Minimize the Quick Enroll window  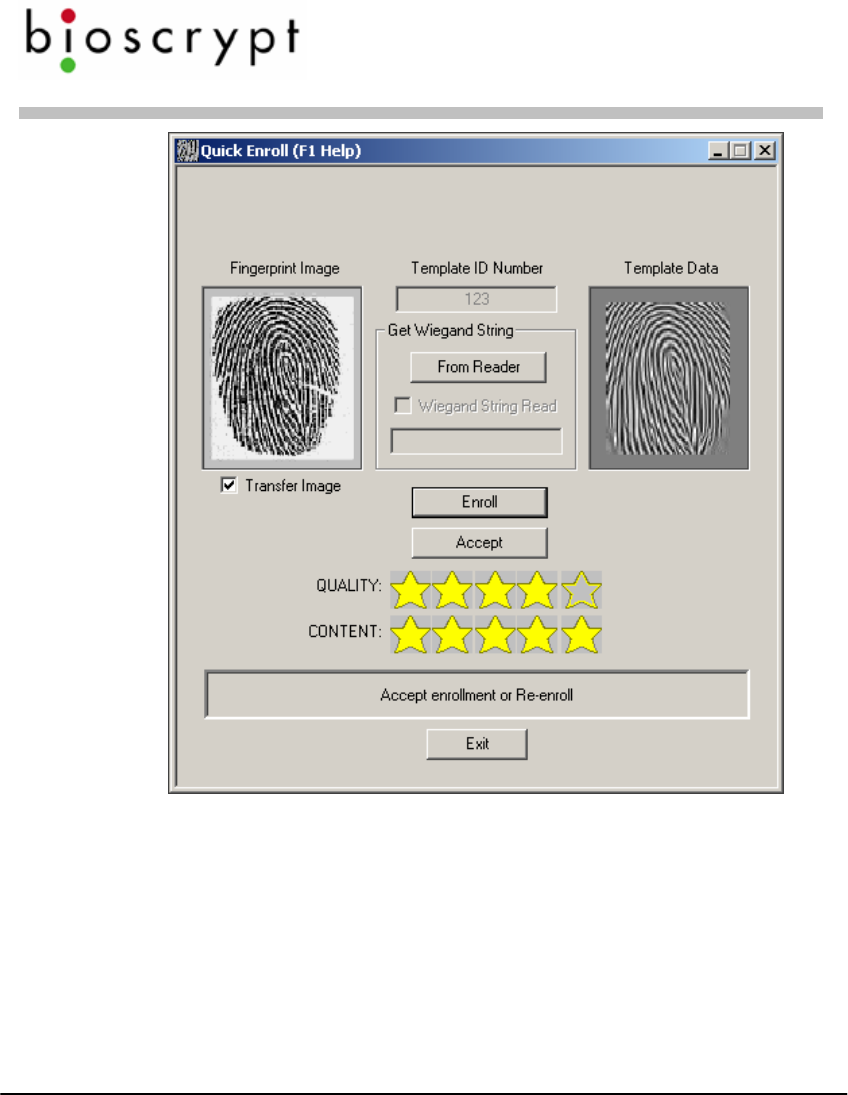(719, 150)
